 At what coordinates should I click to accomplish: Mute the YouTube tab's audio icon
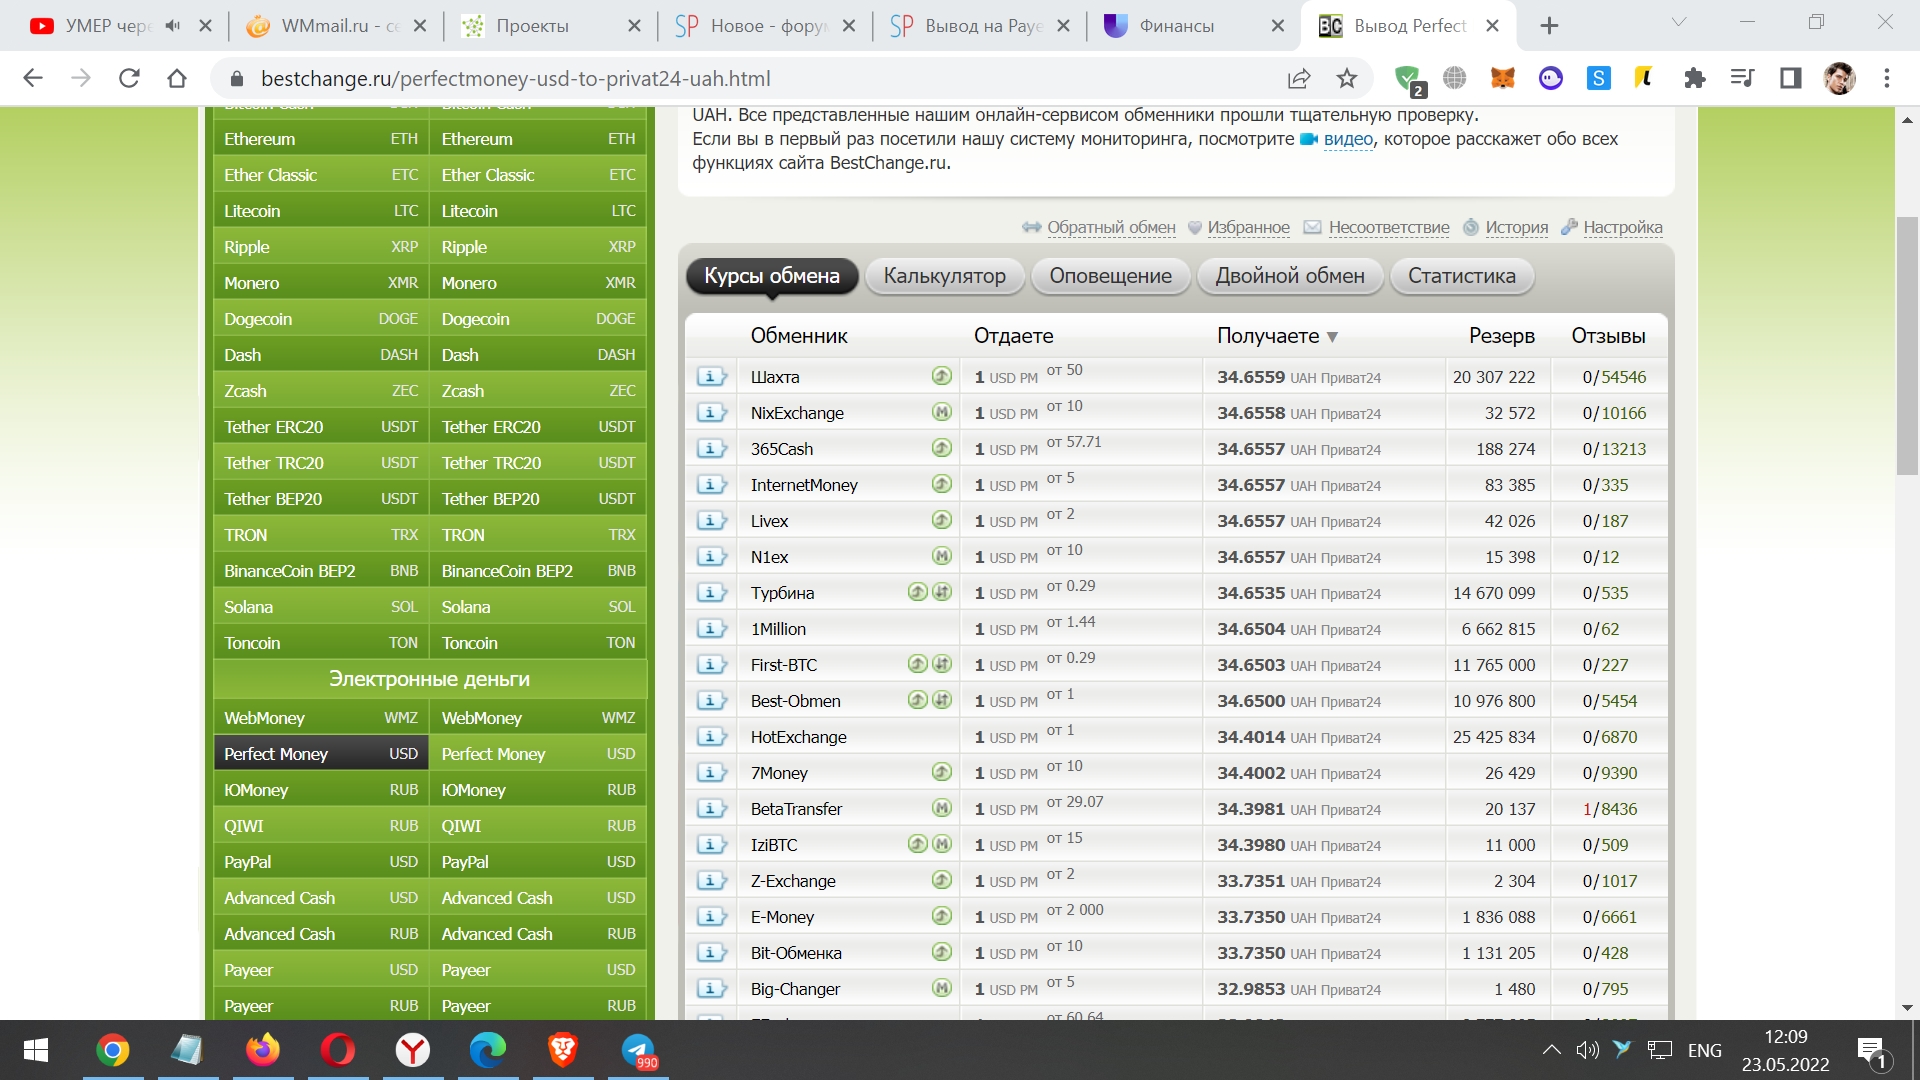pyautogui.click(x=173, y=26)
